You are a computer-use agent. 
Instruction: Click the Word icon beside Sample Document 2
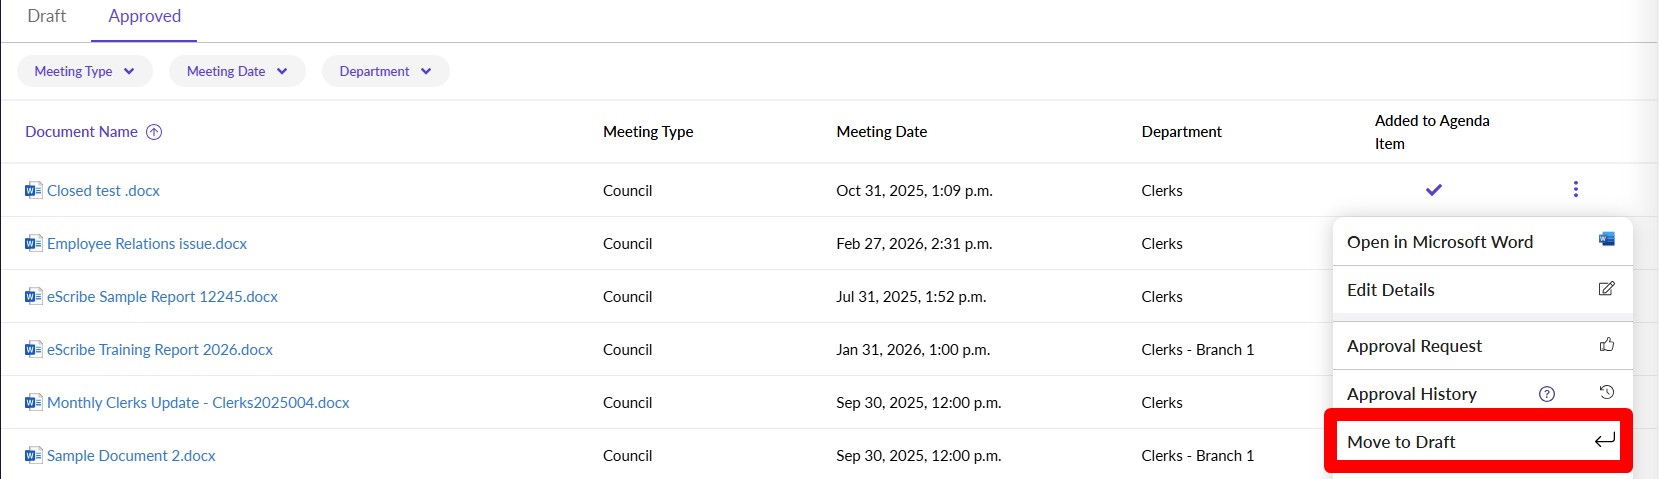pos(34,455)
